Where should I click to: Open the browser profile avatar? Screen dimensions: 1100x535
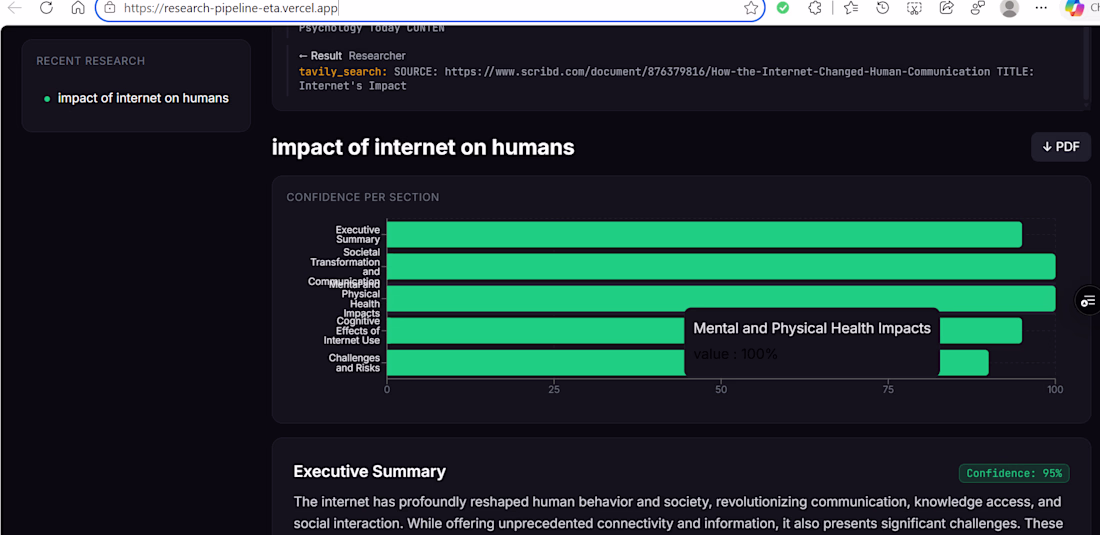pyautogui.click(x=1010, y=8)
